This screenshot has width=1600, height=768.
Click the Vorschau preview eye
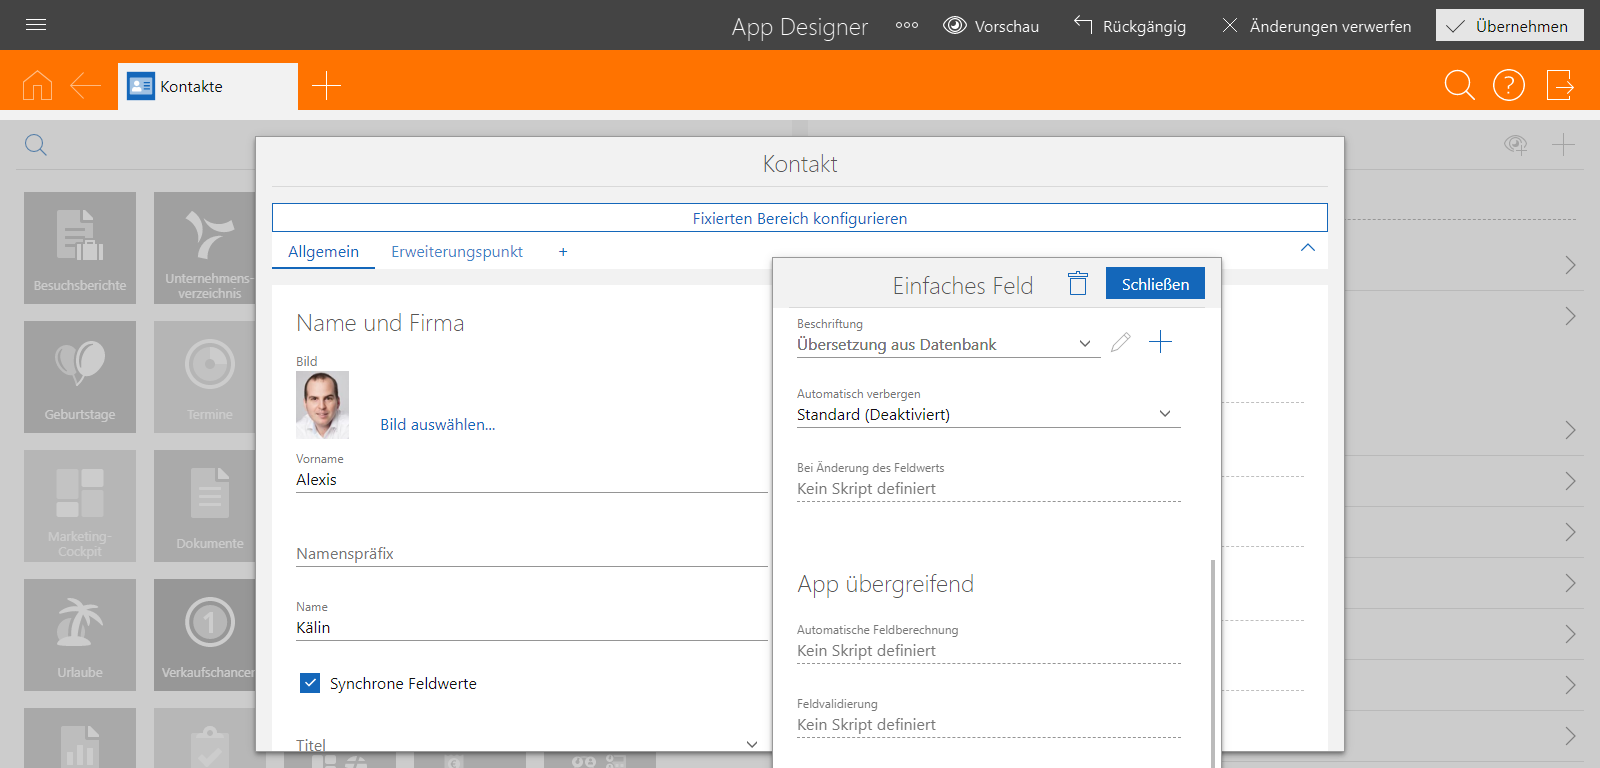[x=991, y=26]
